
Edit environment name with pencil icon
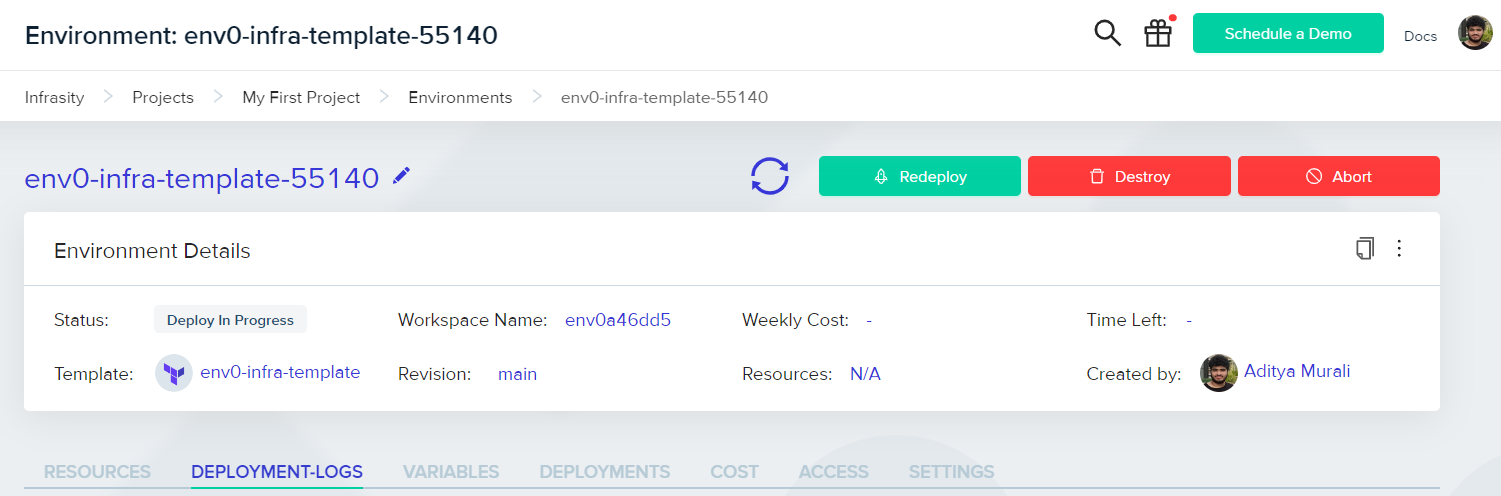coord(401,176)
